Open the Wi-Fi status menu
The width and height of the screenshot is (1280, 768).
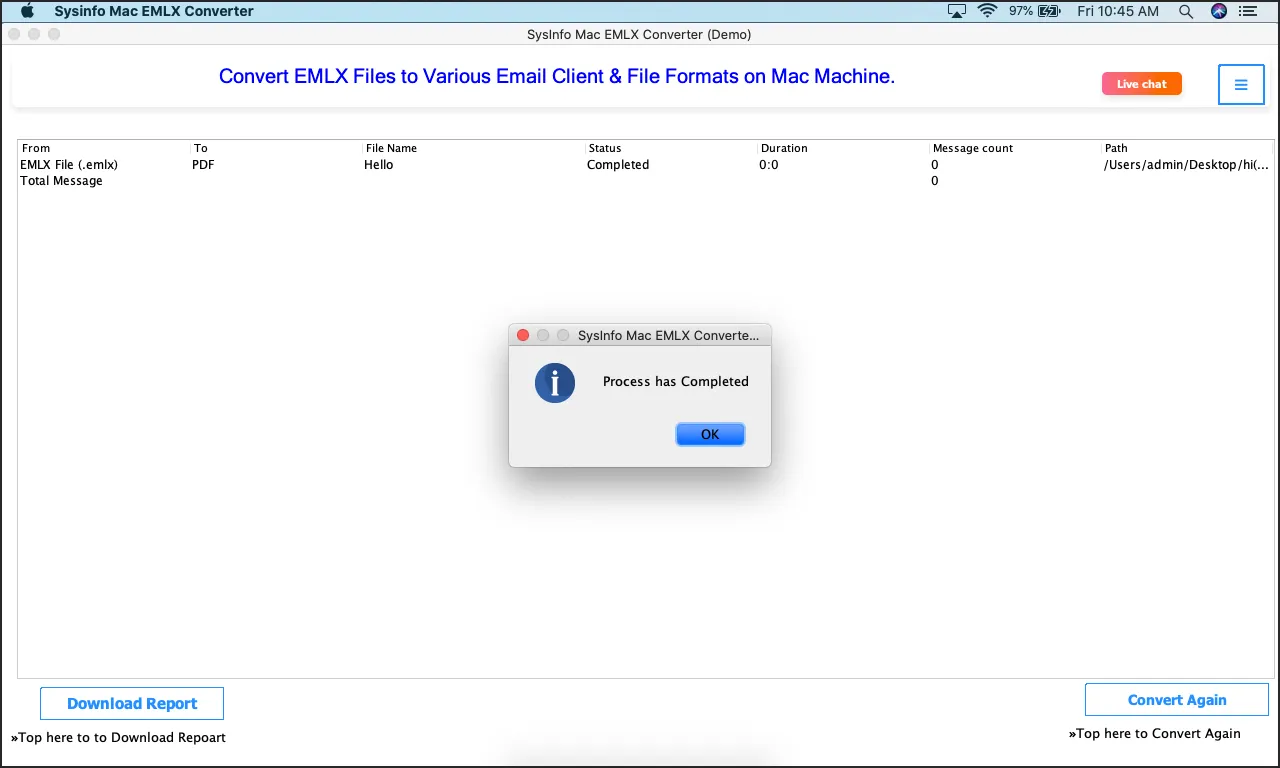pos(988,11)
